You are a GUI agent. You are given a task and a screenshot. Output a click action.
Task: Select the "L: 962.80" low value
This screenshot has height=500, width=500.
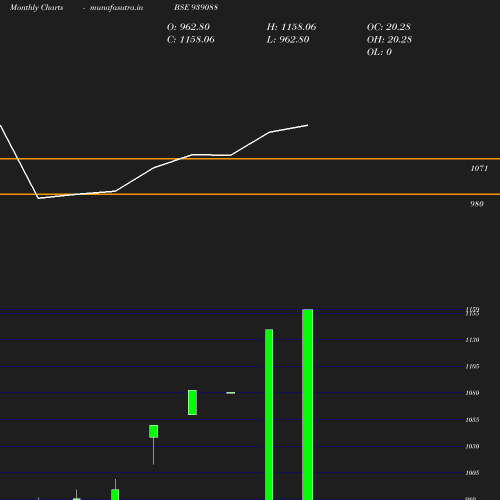coord(288,40)
